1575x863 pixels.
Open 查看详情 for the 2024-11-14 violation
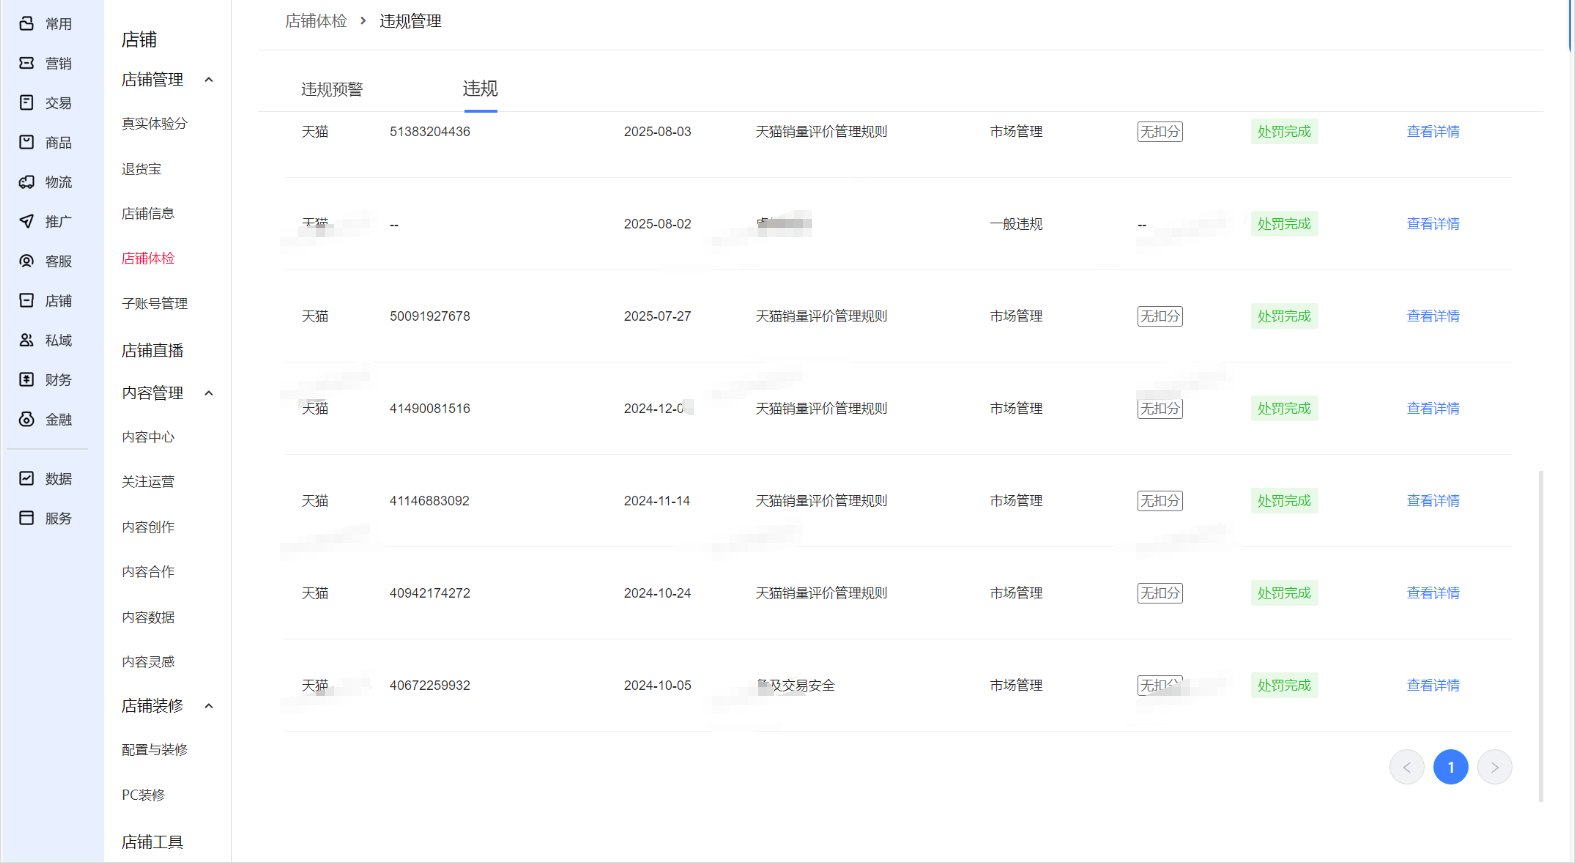click(1432, 500)
